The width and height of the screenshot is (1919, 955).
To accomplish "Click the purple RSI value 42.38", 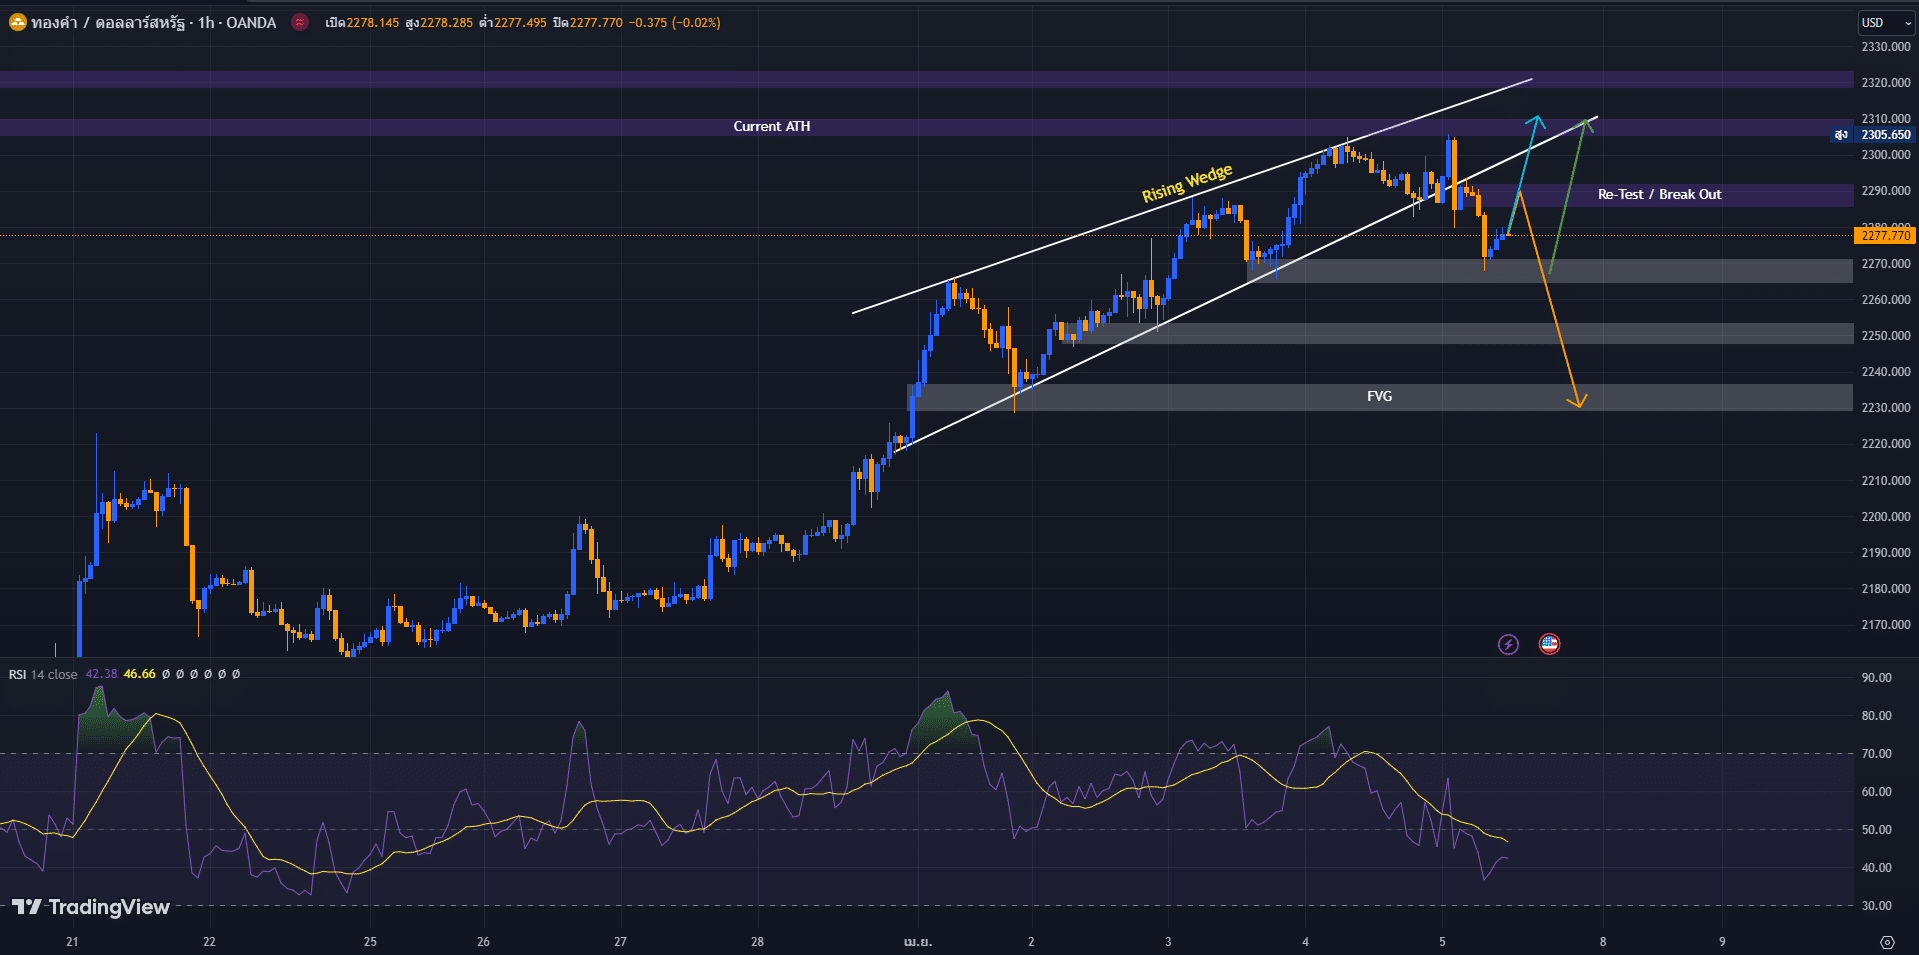I will coord(101,674).
